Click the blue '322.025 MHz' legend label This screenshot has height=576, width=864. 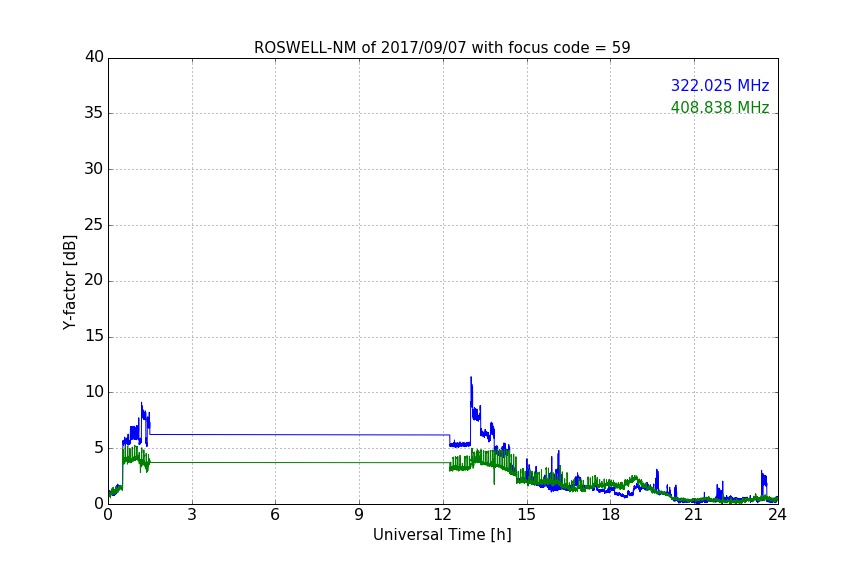(720, 85)
